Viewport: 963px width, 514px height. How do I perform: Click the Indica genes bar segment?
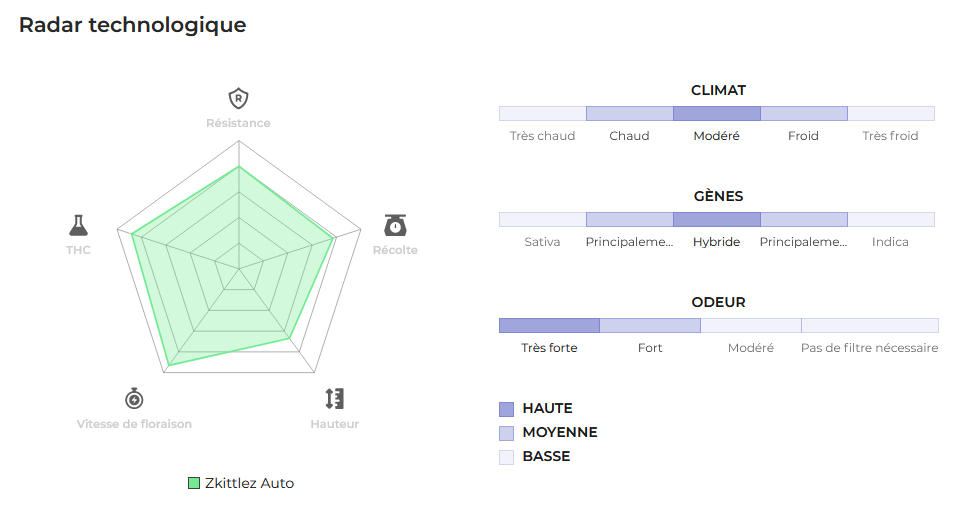pyautogui.click(x=890, y=219)
